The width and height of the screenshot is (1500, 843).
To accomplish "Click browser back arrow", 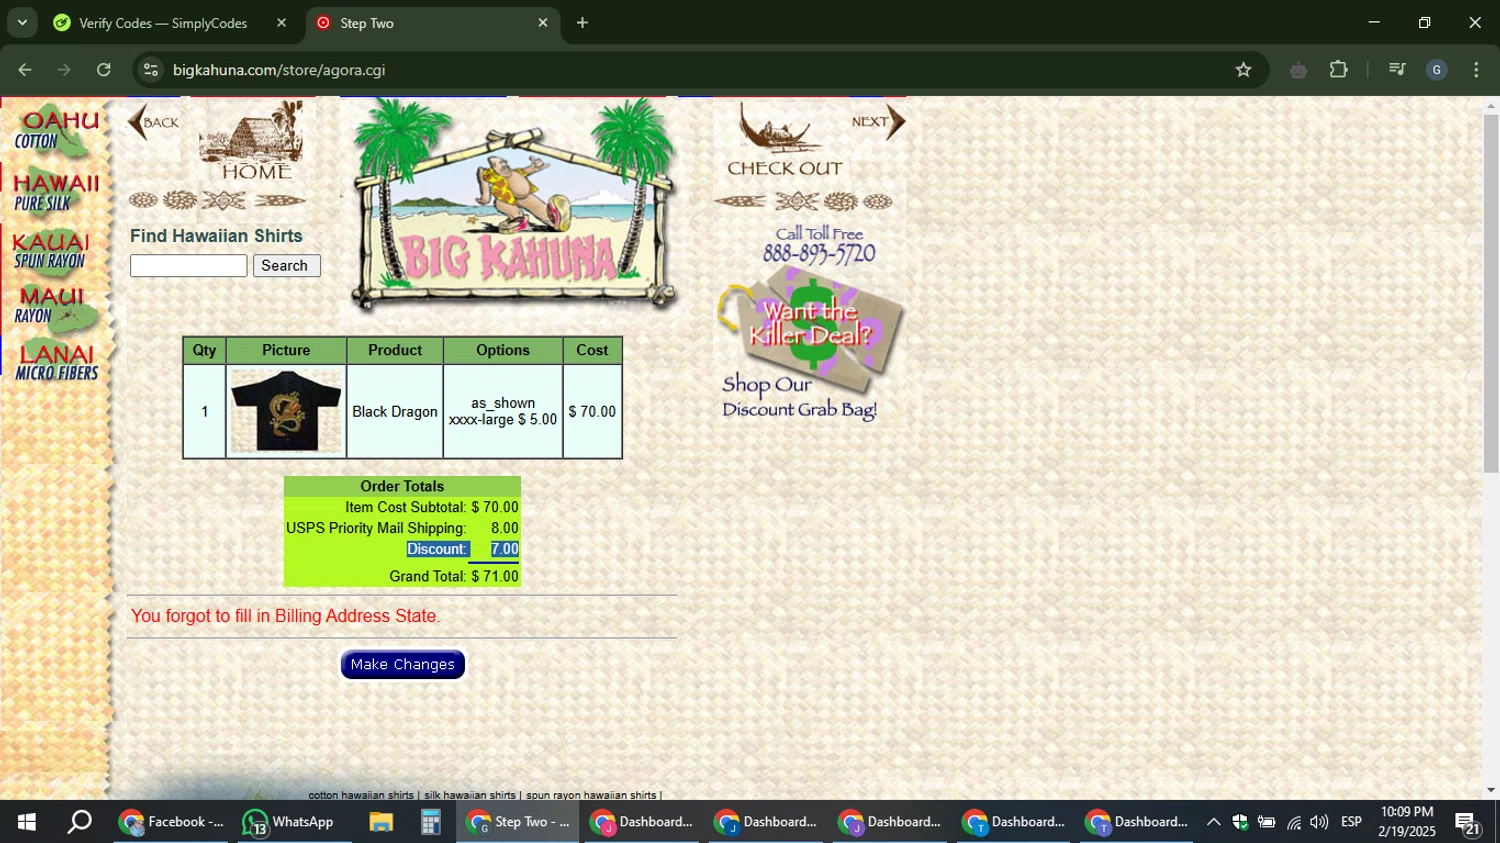I will pyautogui.click(x=25, y=70).
